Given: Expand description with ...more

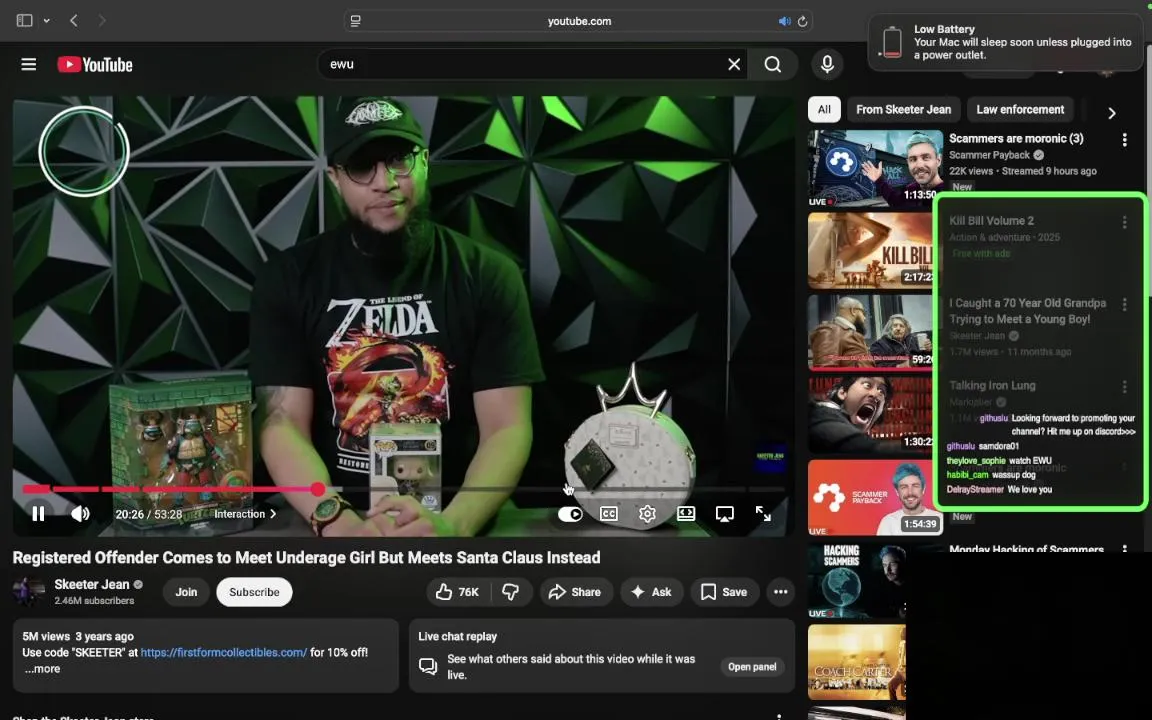Looking at the screenshot, I should pyautogui.click(x=42, y=669).
